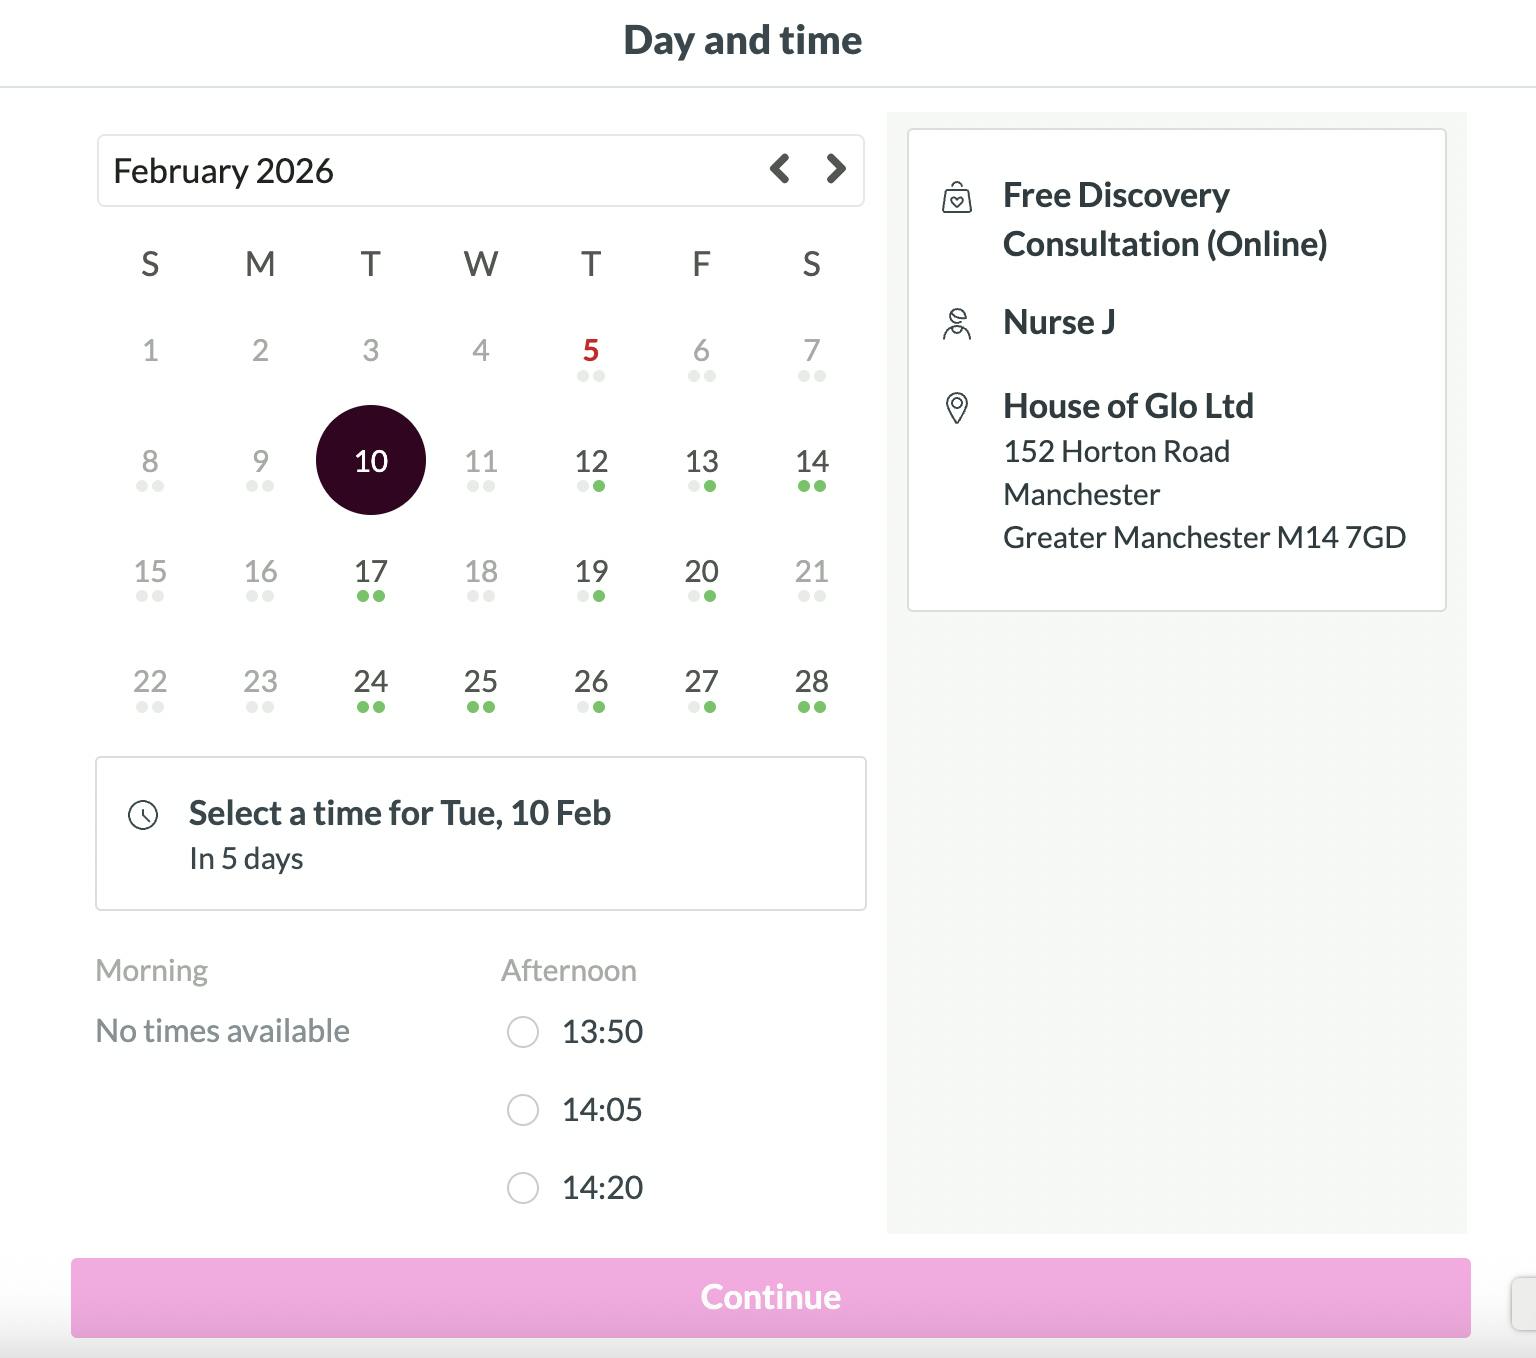Click the selected date 10 circle
1536x1358 pixels.
tap(371, 460)
